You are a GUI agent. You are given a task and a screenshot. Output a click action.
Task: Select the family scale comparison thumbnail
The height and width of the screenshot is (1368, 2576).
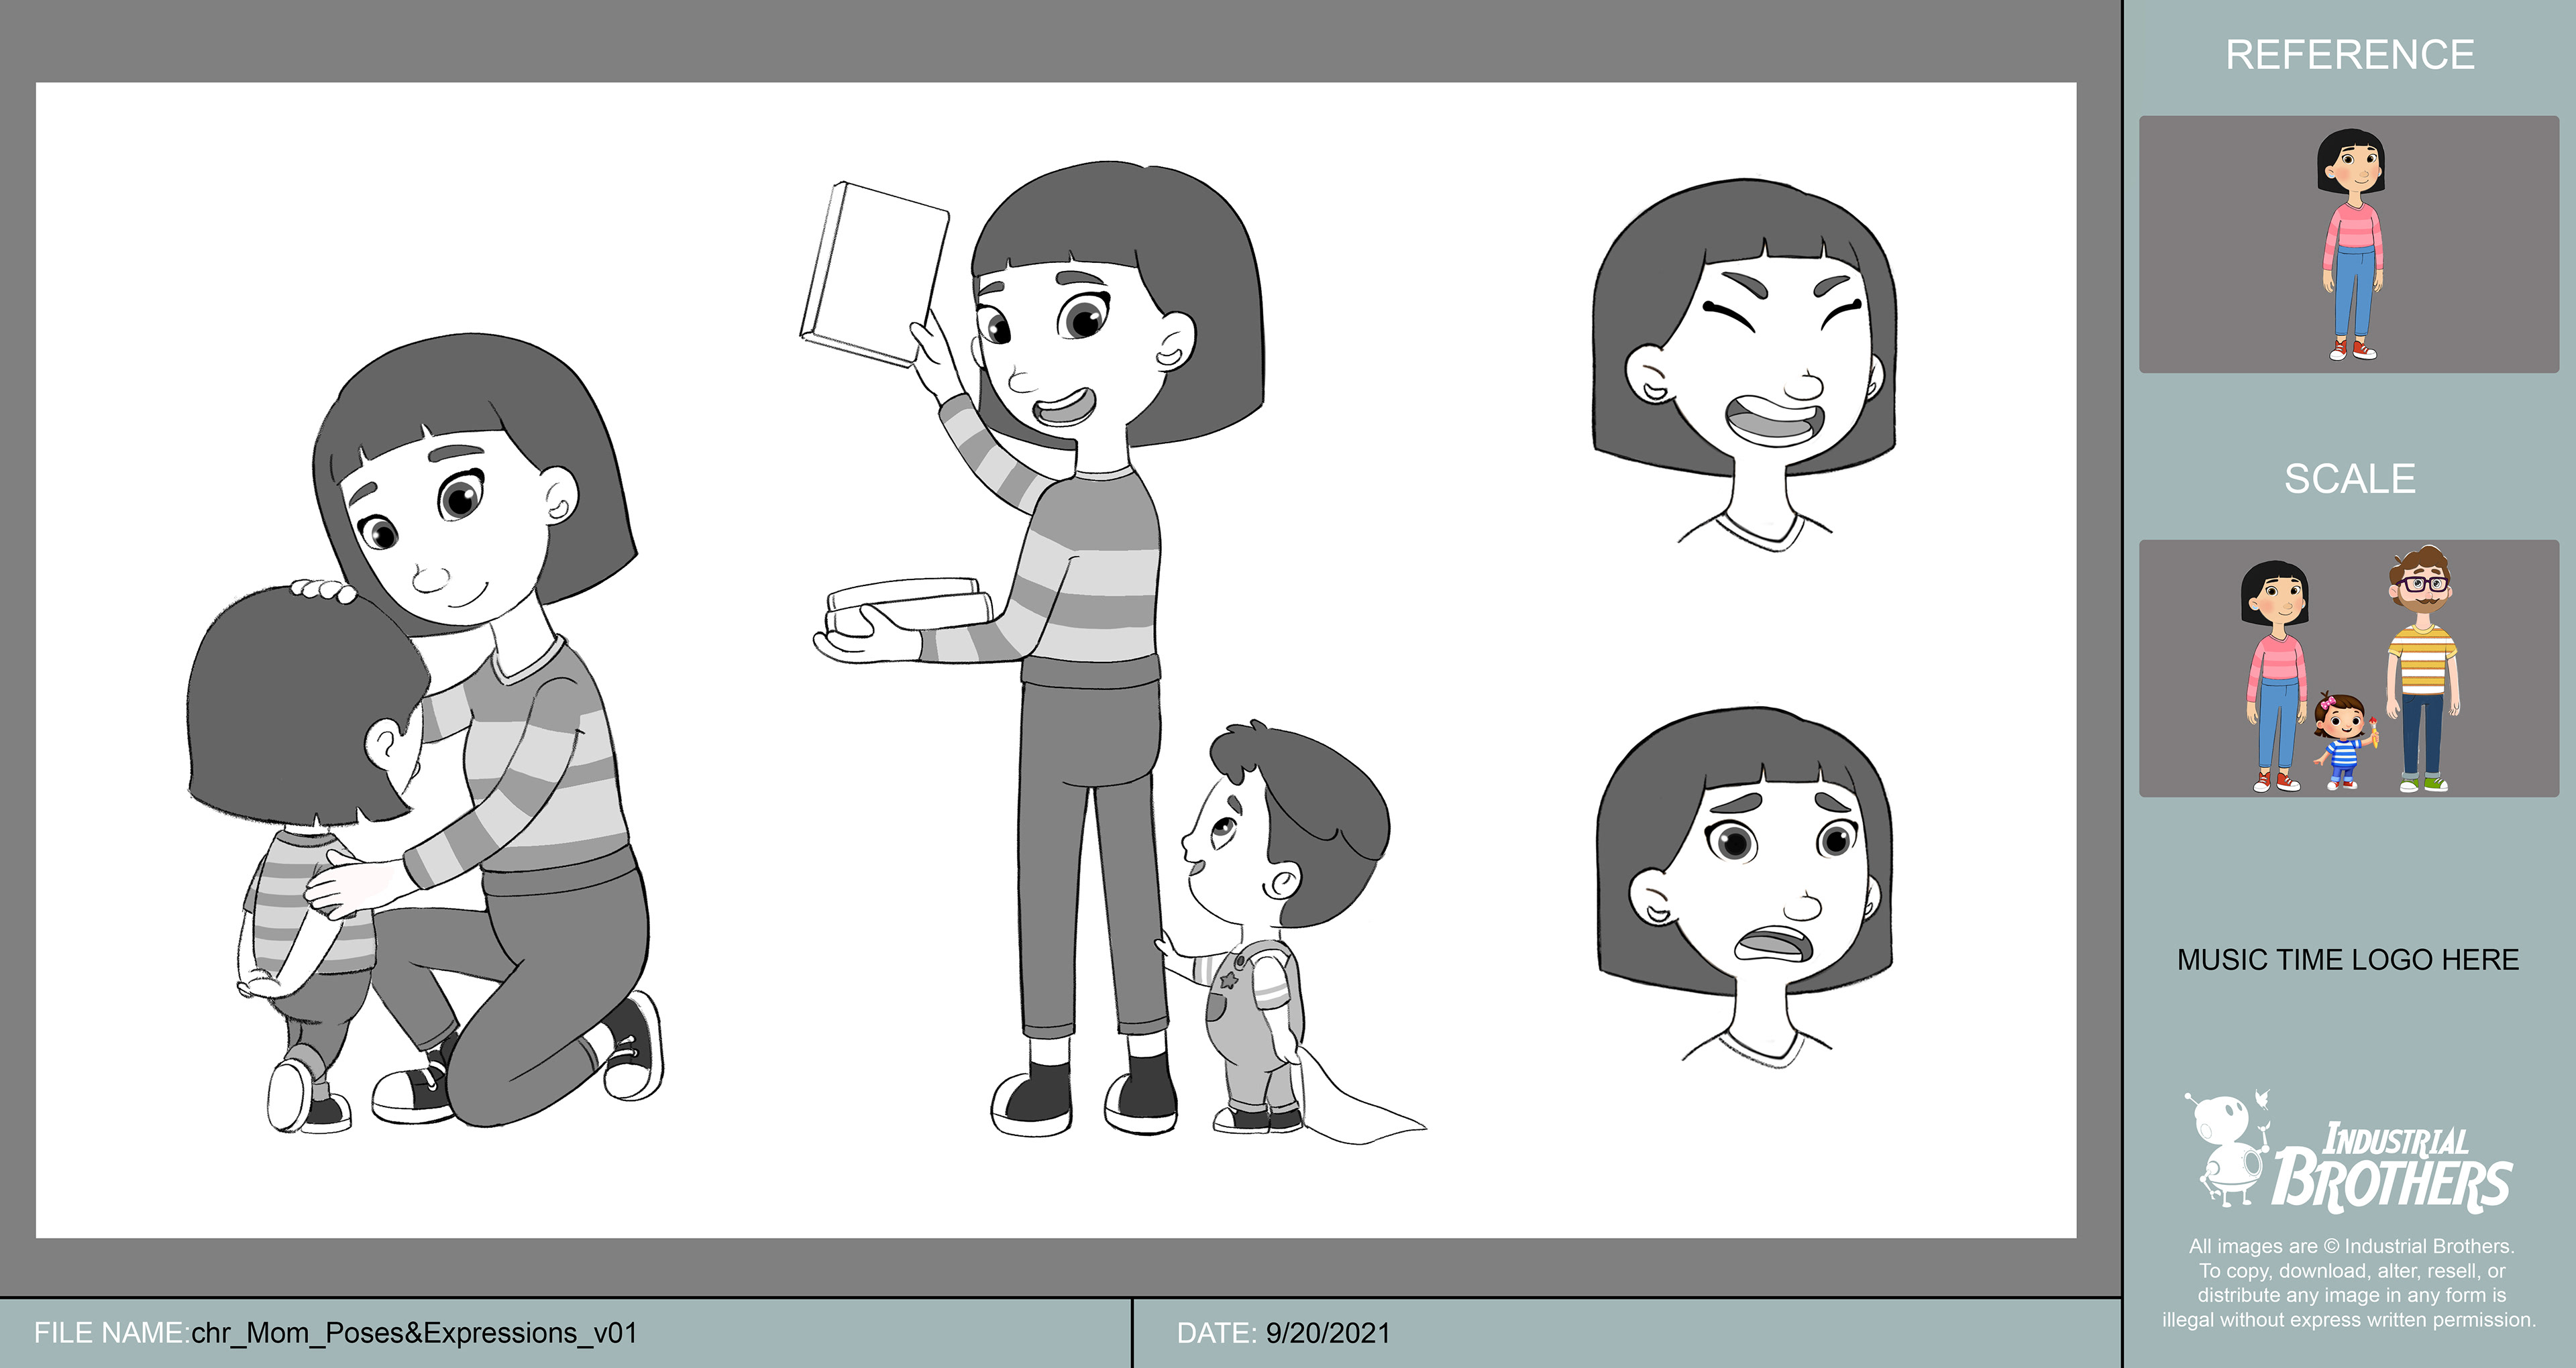click(x=2349, y=668)
